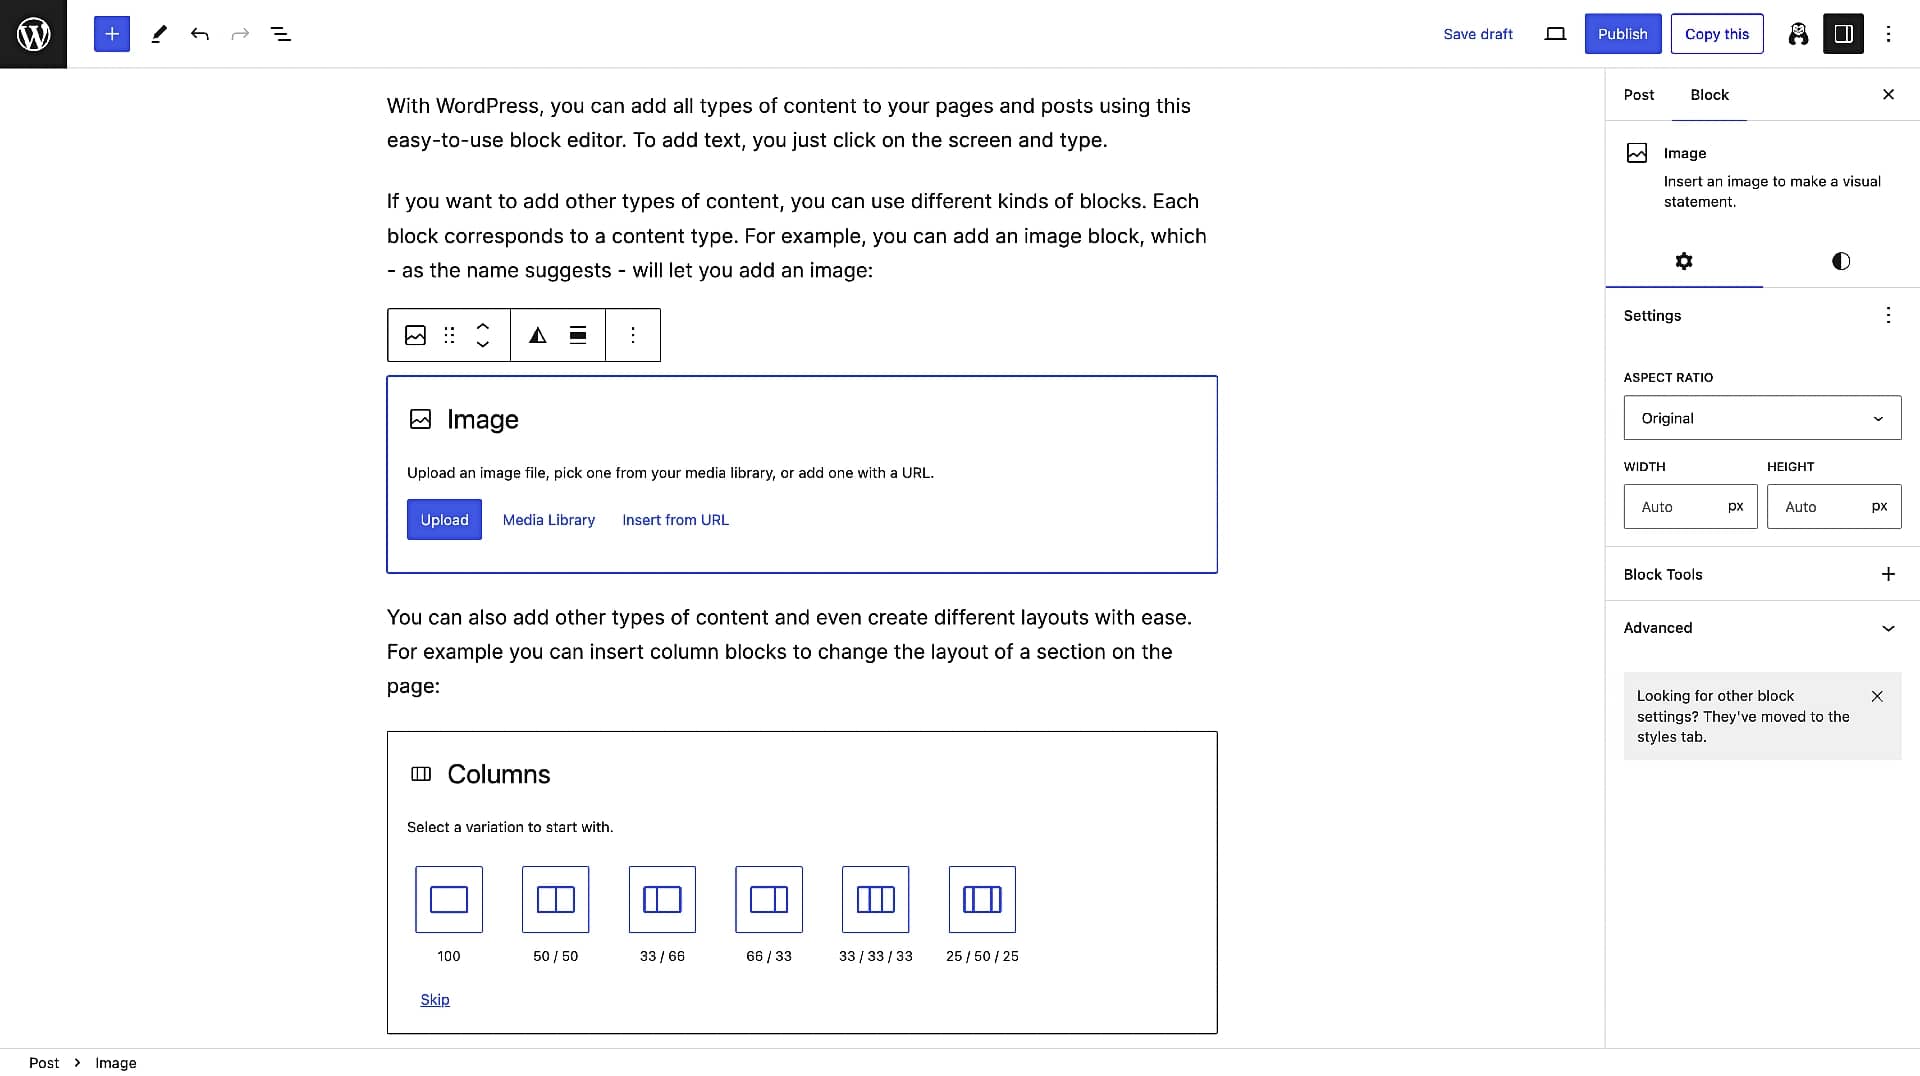Image resolution: width=1920 pixels, height=1076 pixels.
Task: Click the Image block type icon in toolbar
Action: pos(415,335)
